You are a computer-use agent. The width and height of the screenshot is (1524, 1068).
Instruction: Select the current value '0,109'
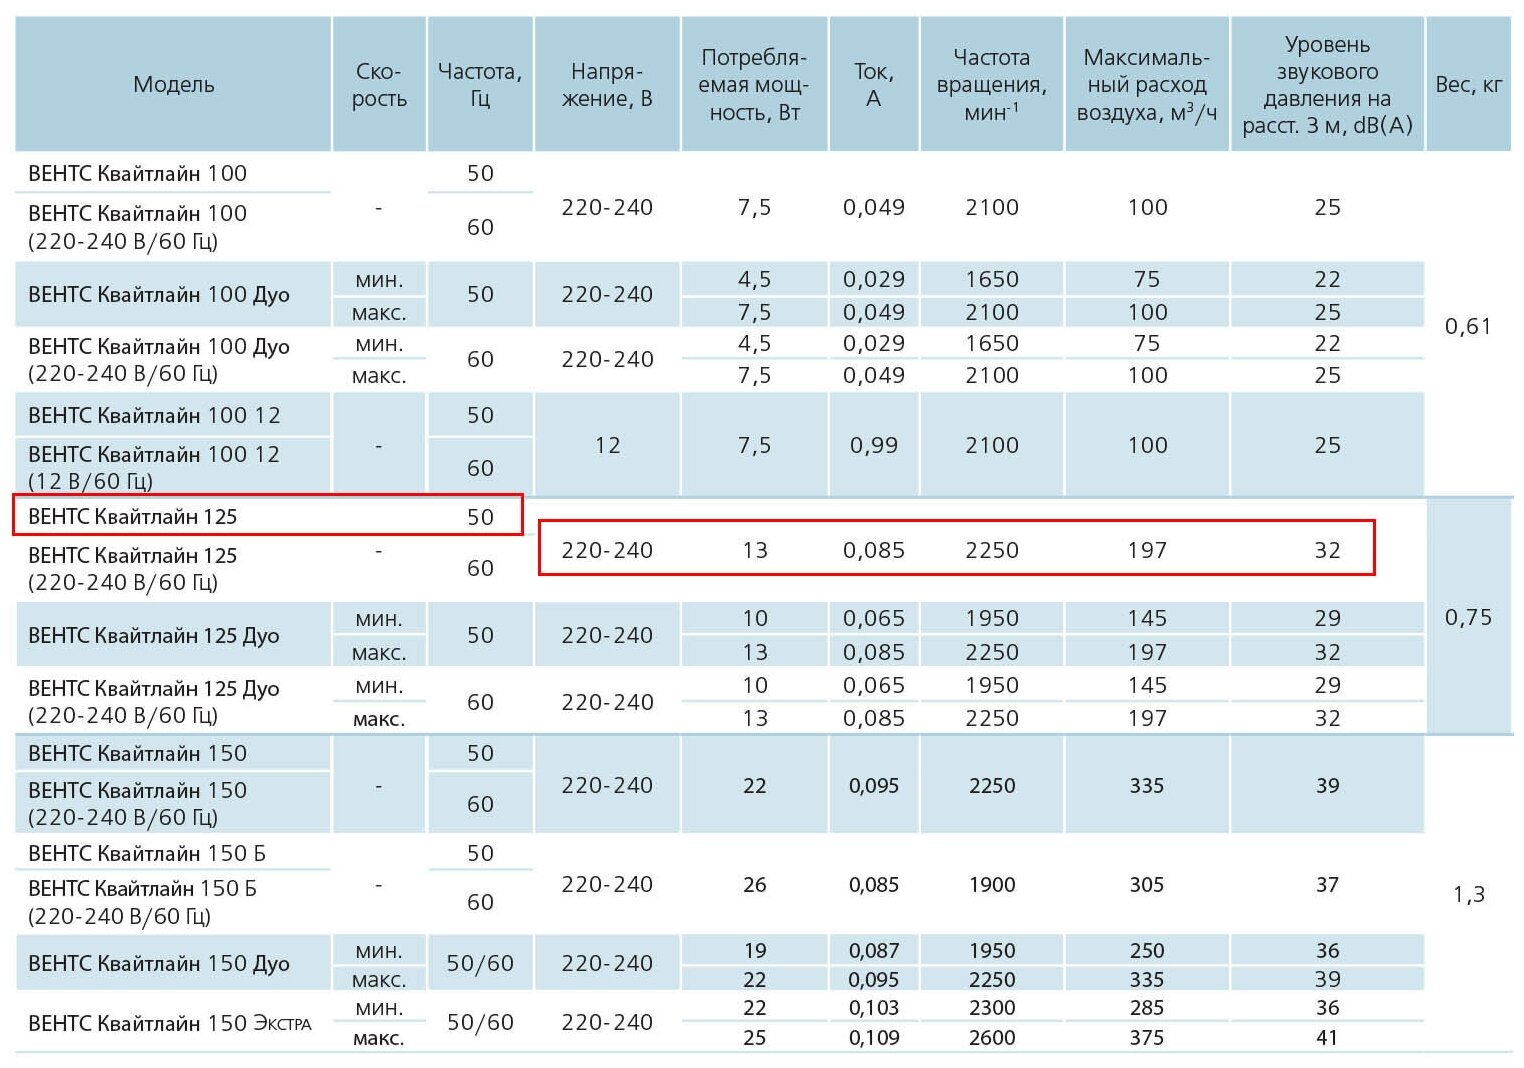(874, 1038)
